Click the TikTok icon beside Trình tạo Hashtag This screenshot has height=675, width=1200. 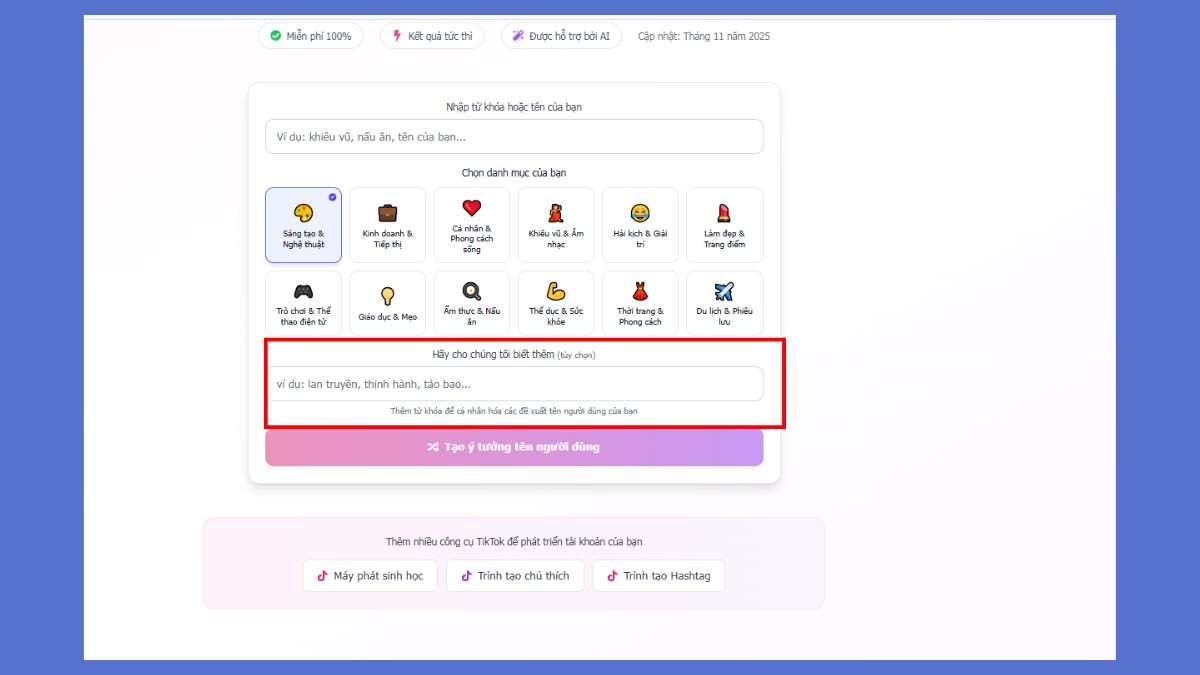(612, 576)
